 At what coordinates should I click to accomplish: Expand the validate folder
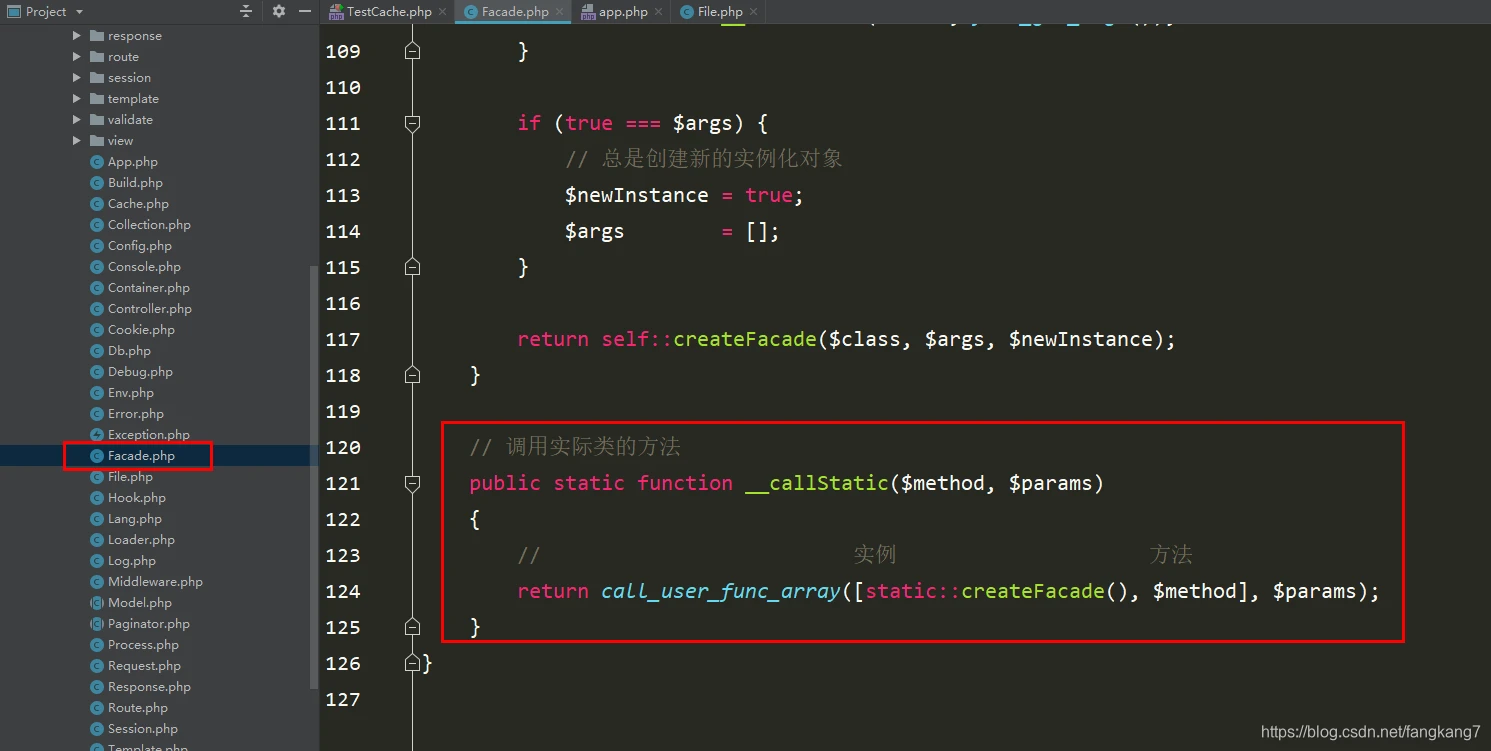point(77,120)
